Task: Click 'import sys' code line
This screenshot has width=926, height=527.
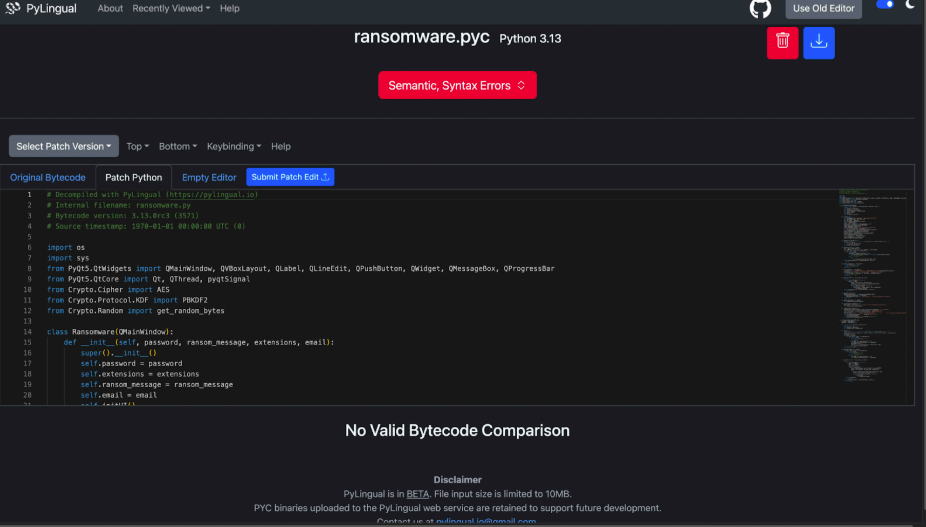Action: point(68,258)
